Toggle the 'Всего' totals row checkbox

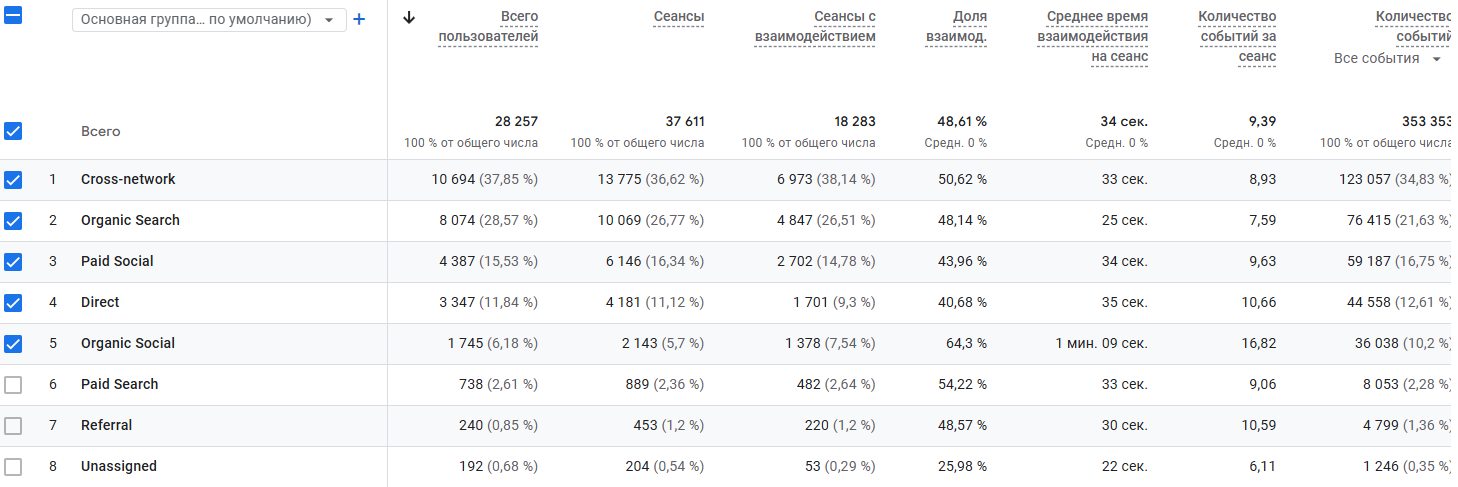13,131
